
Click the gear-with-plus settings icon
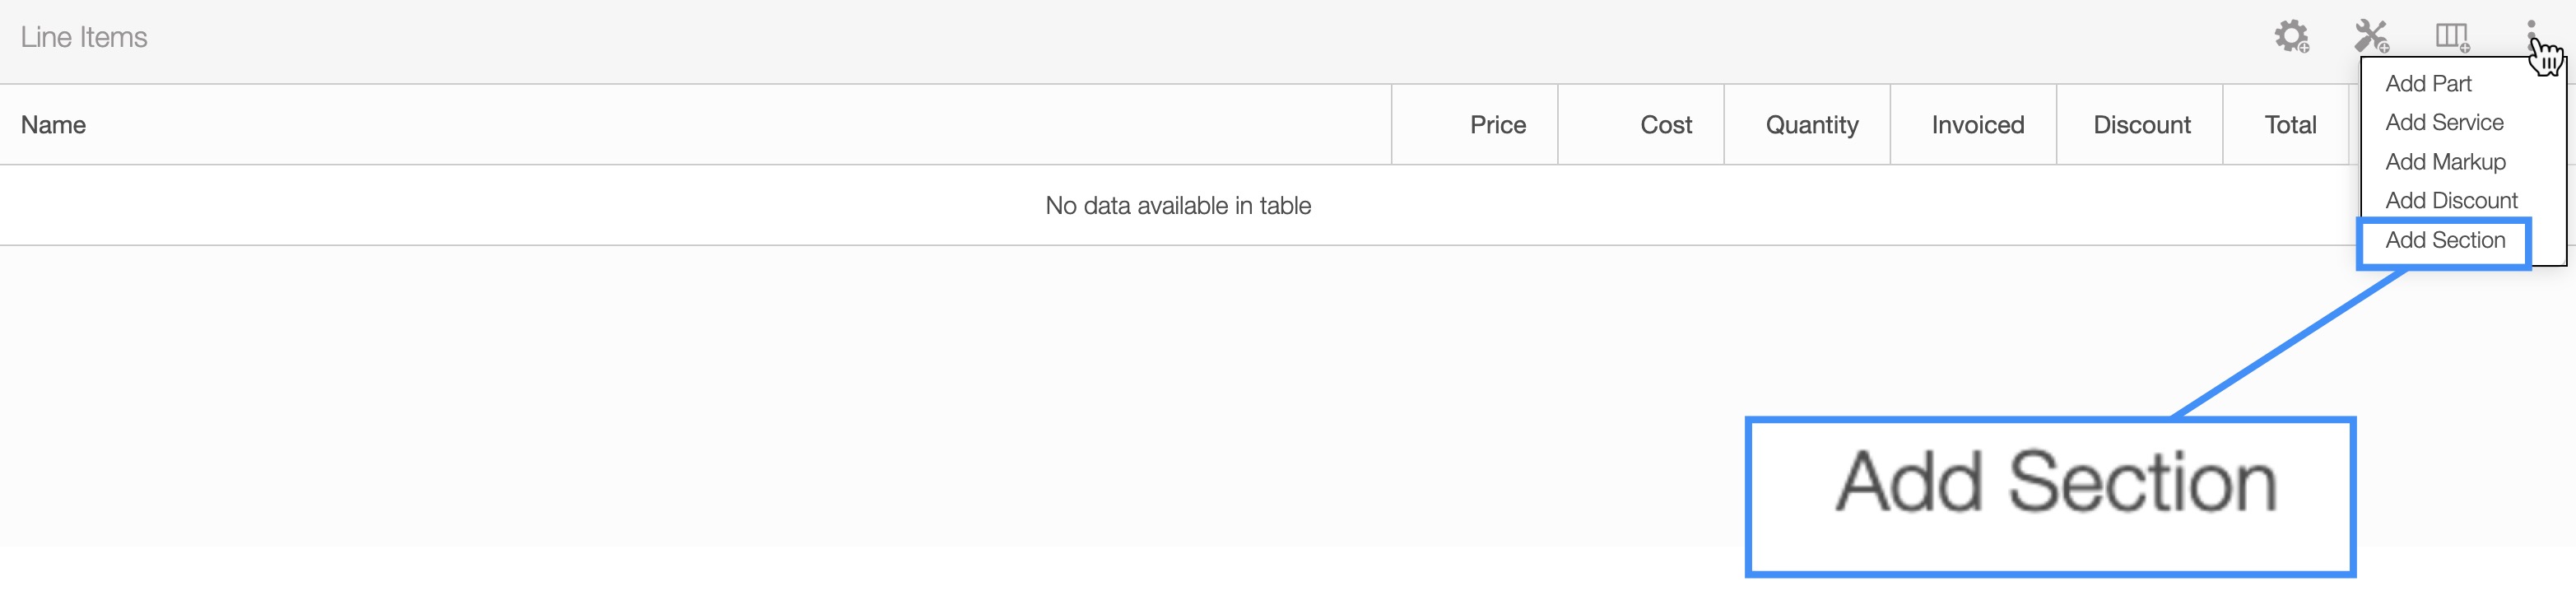coord(2291,37)
